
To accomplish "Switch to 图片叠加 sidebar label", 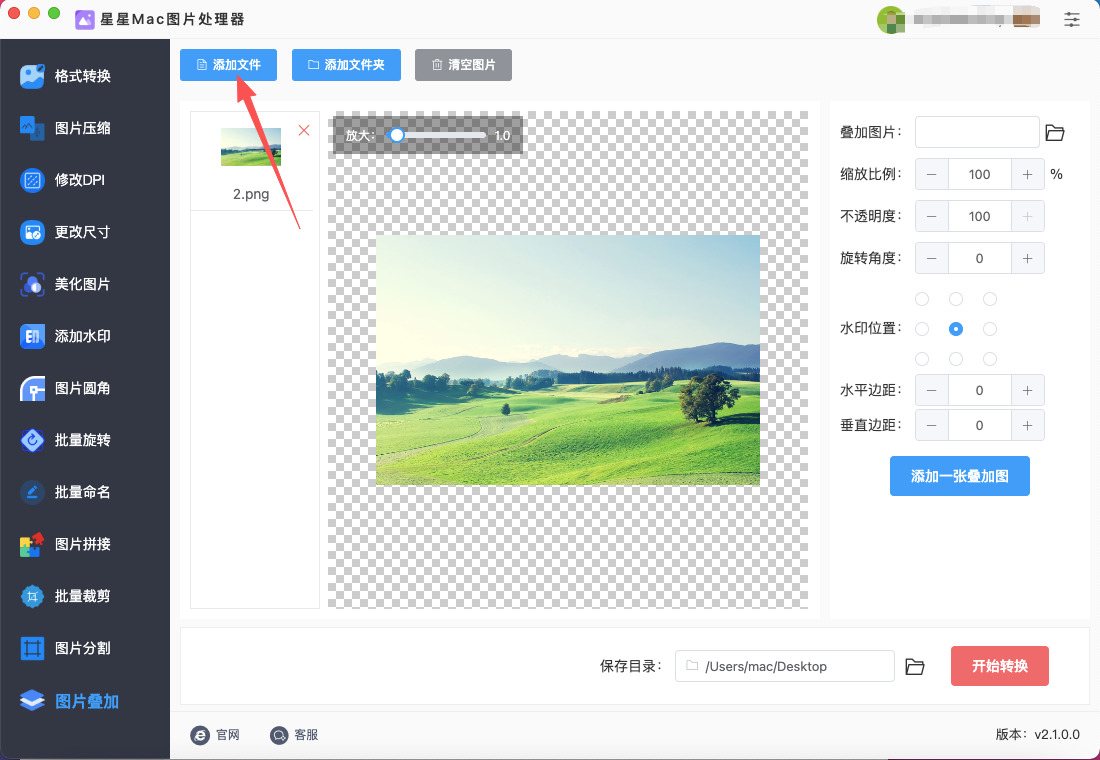I will pyautogui.click(x=87, y=701).
